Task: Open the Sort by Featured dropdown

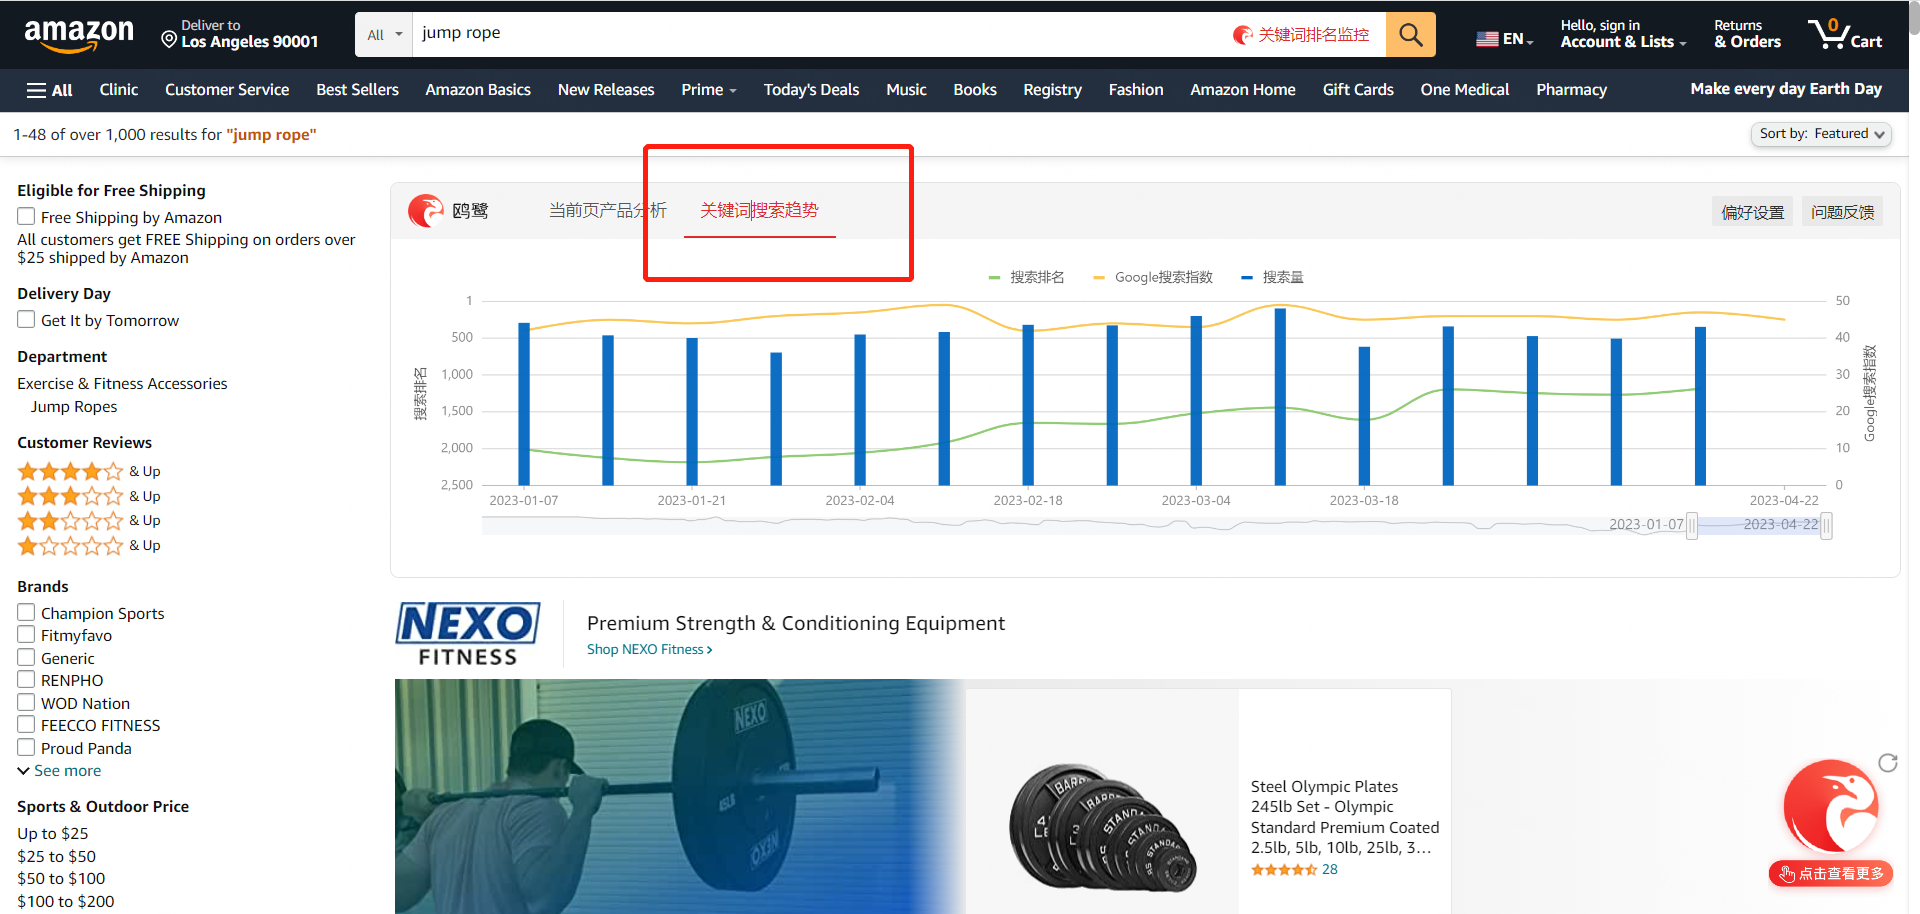Action: (1821, 134)
